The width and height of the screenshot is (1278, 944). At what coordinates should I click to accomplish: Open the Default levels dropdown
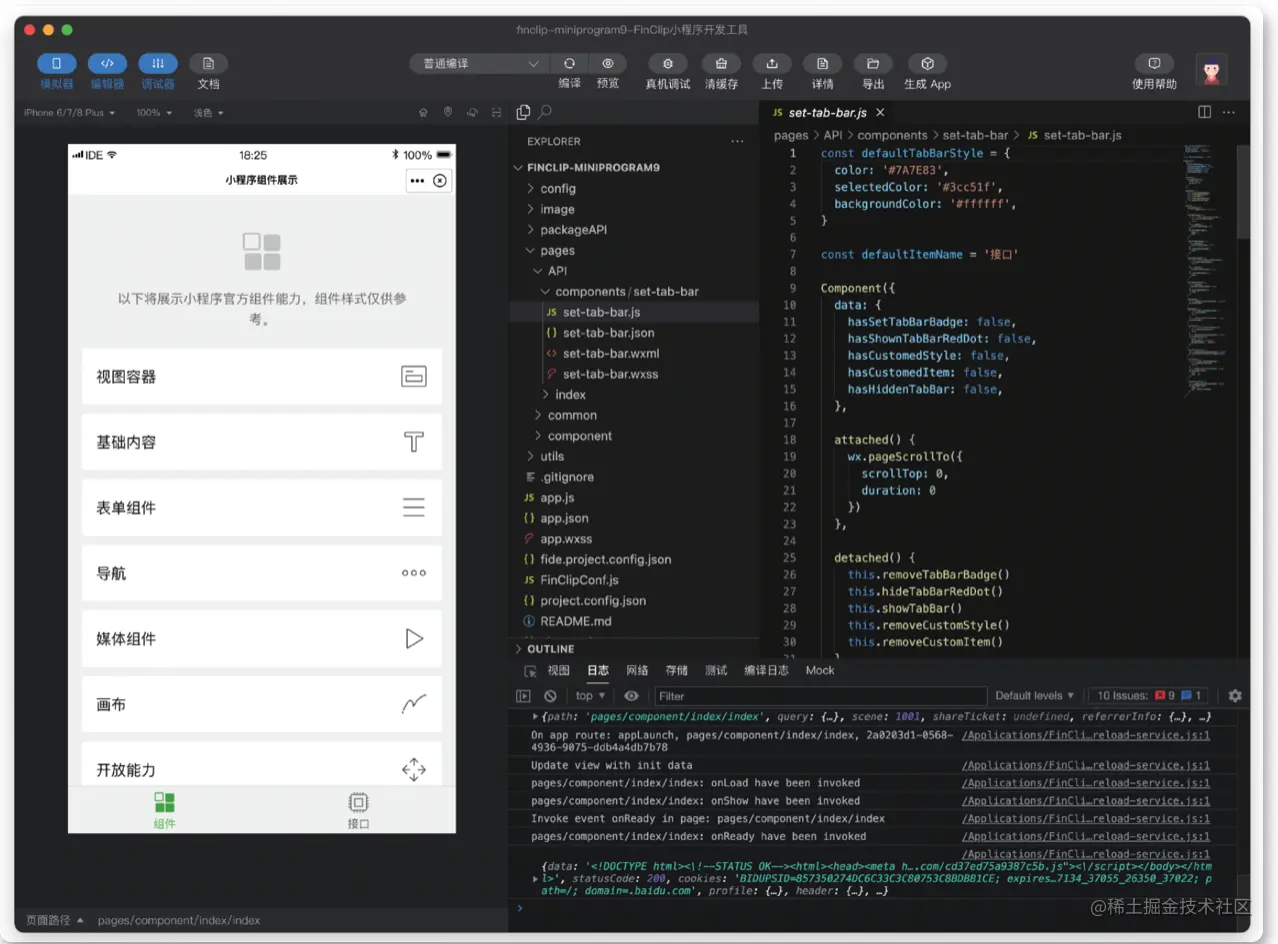tap(1035, 696)
